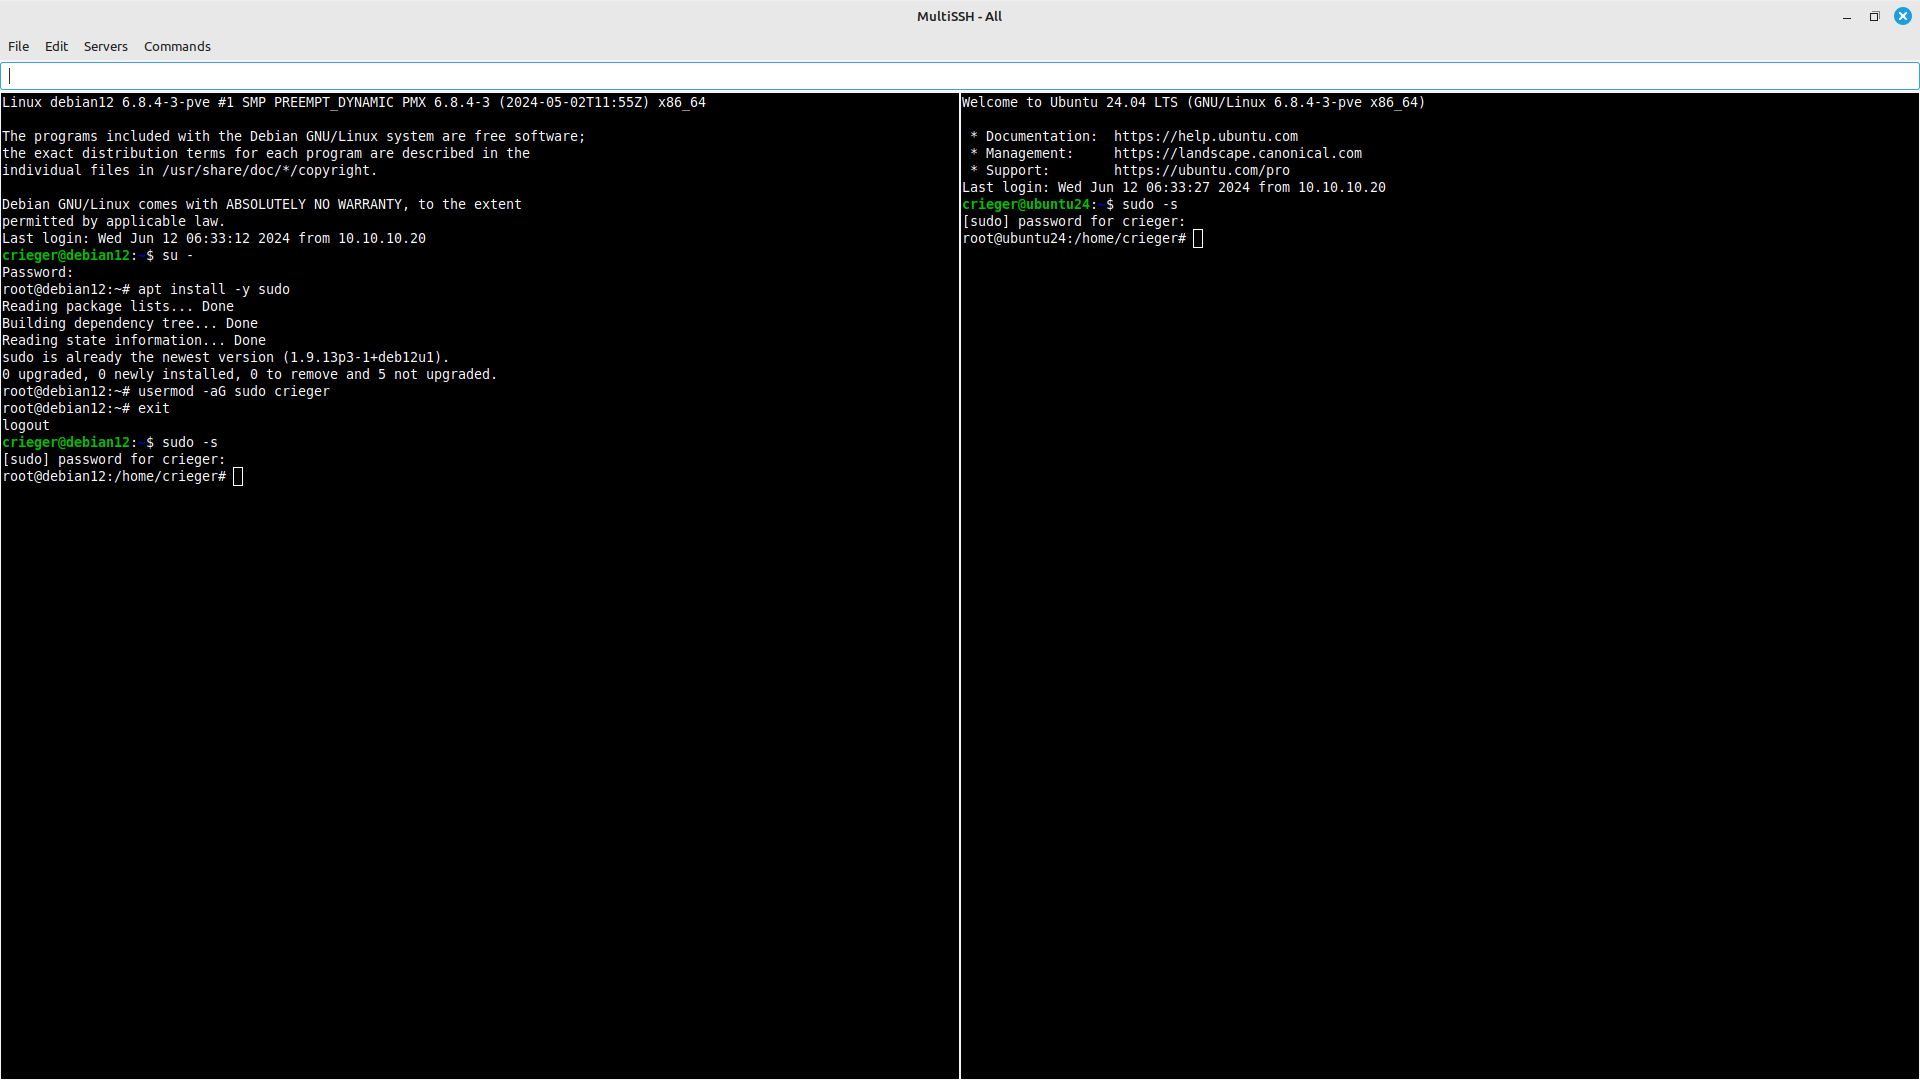
Task: Click 'apt install -y sudo' command line
Action: click(x=146, y=290)
